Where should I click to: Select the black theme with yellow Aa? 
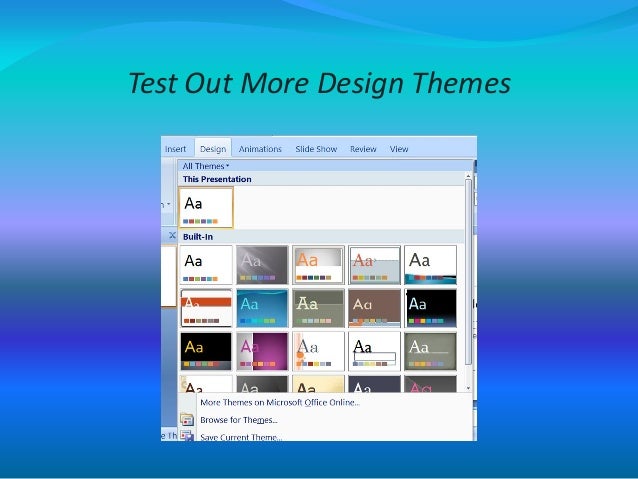[x=206, y=351]
